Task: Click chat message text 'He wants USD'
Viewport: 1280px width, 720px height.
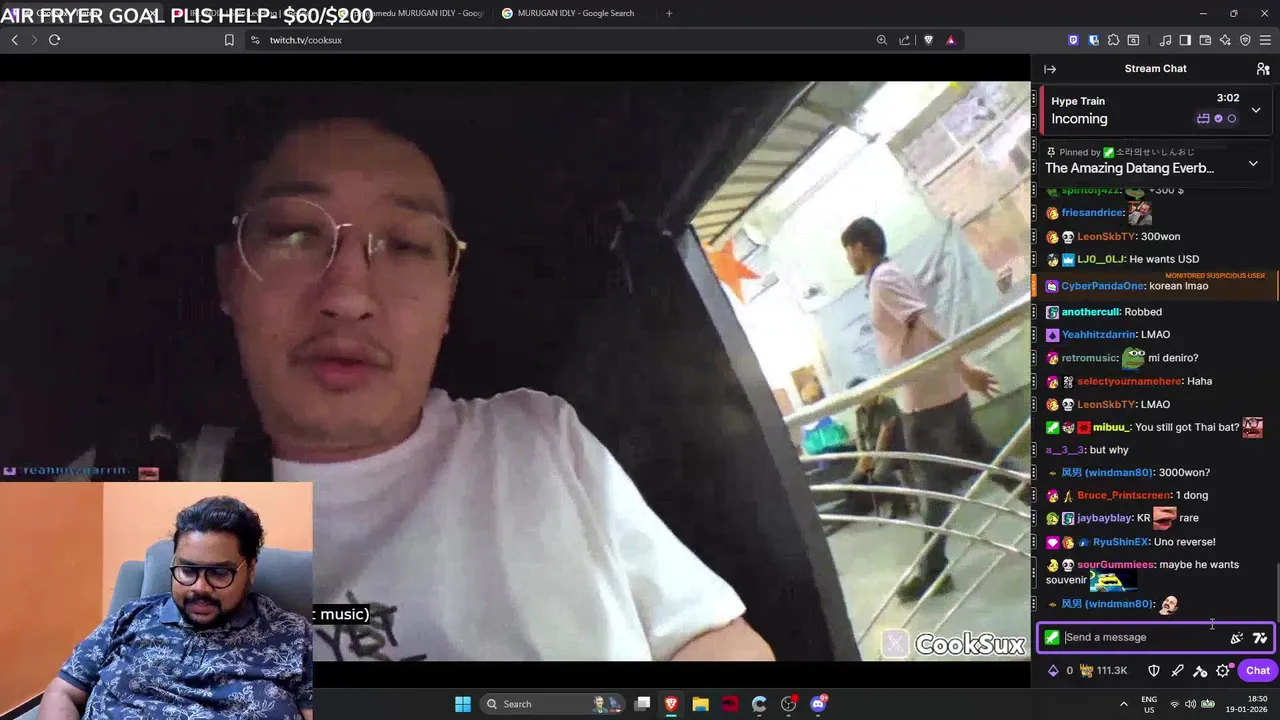Action: click(1164, 259)
